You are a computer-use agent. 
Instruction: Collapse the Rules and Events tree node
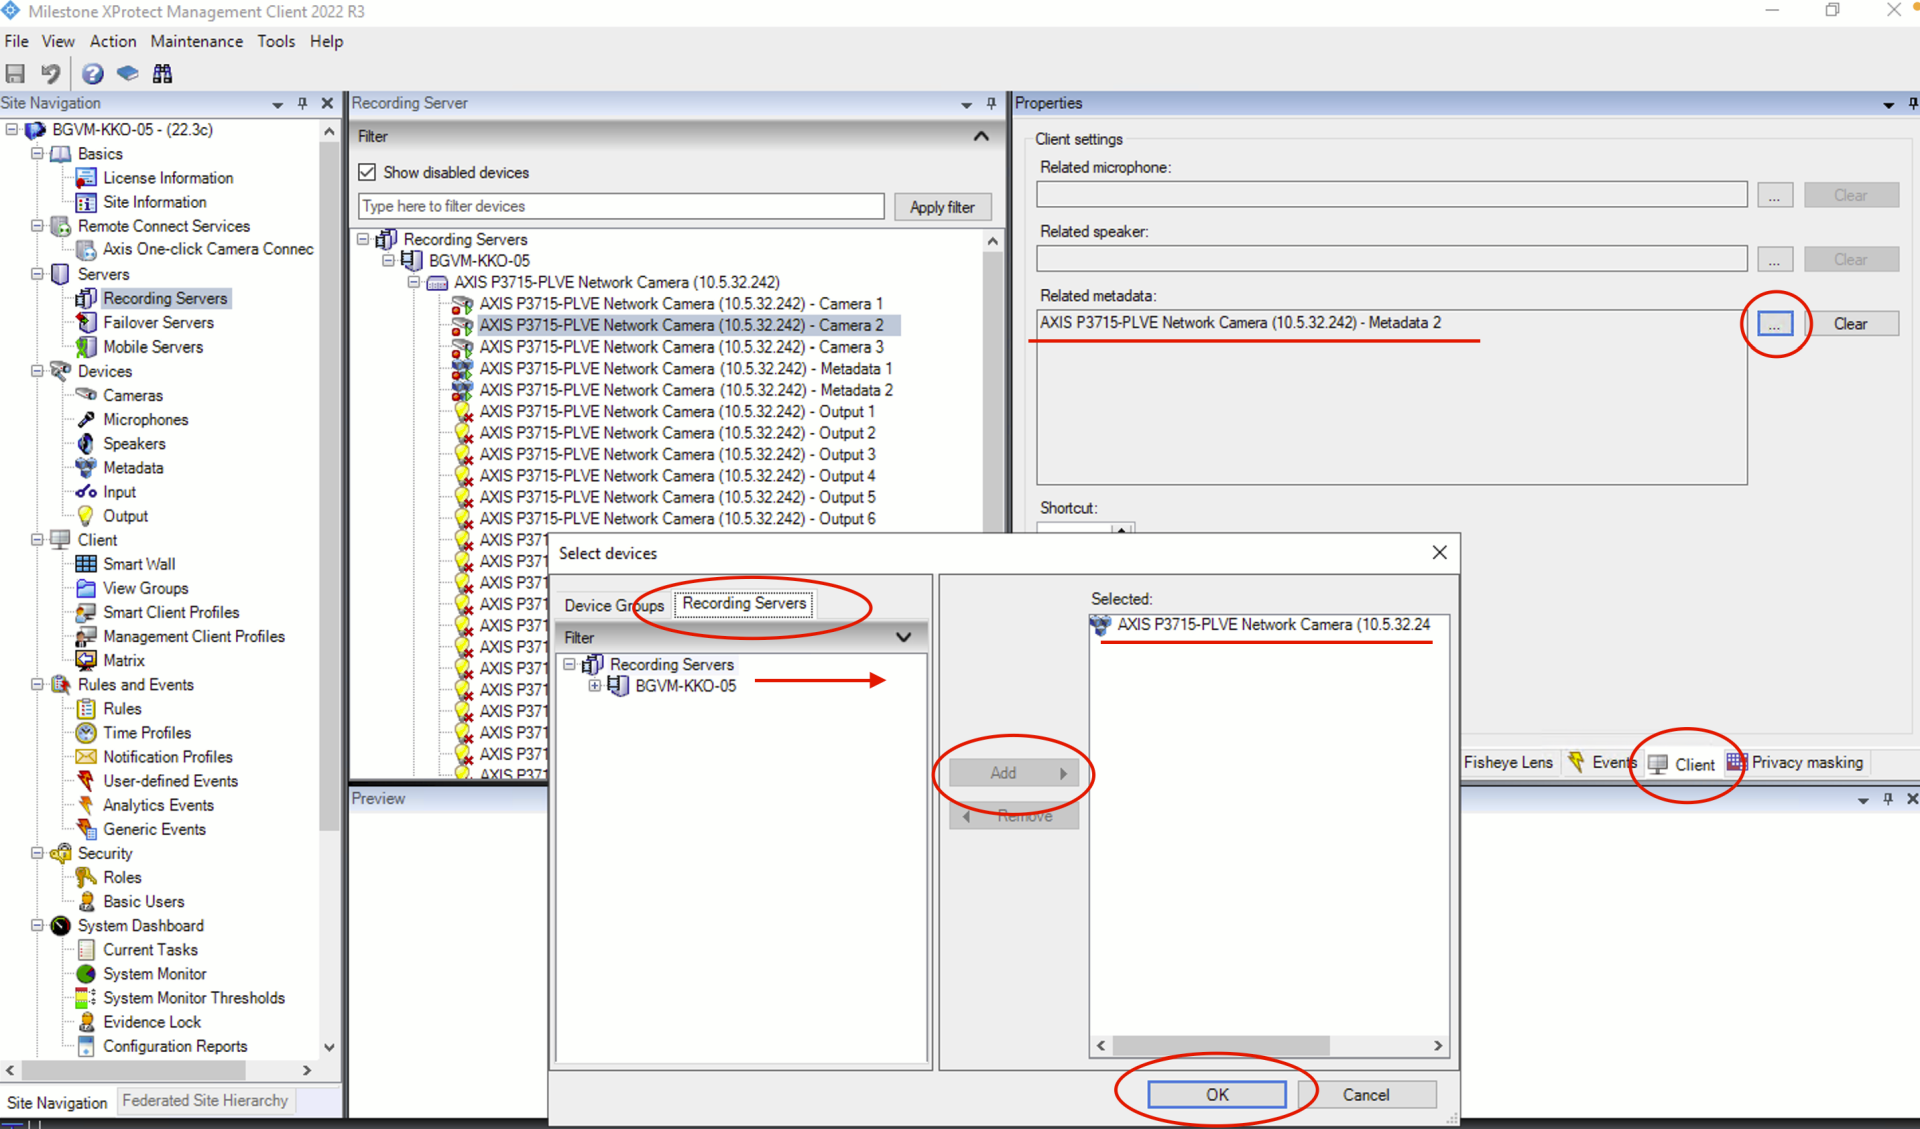point(37,685)
